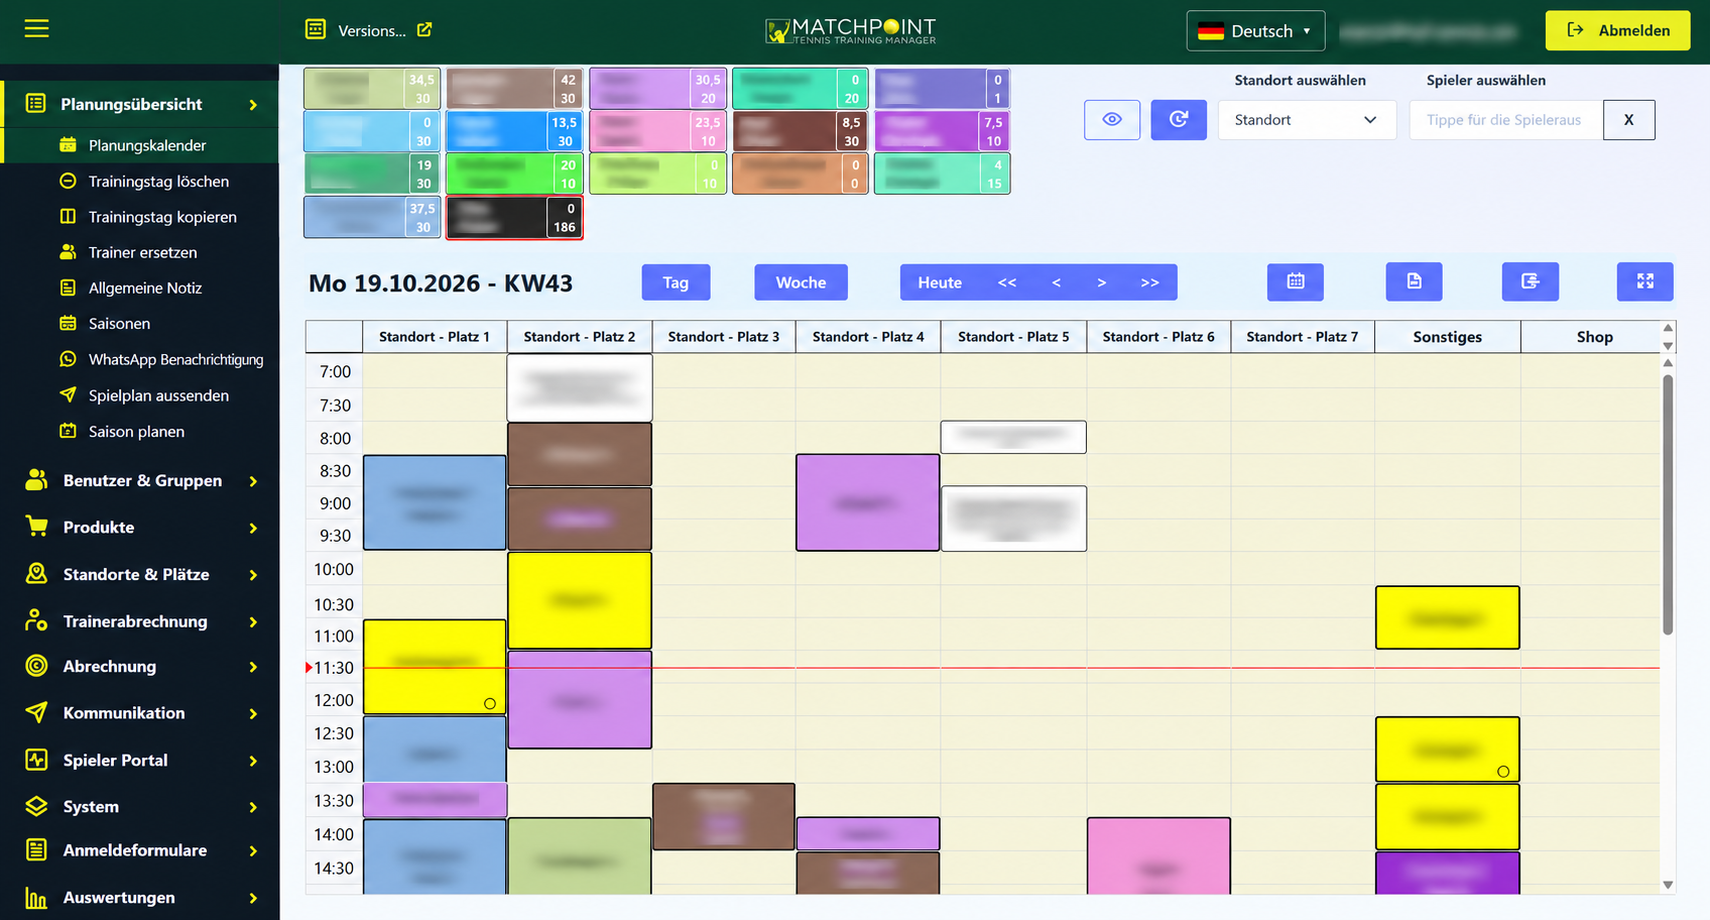The width and height of the screenshot is (1710, 920).
Task: Click the Abmelden logout button
Action: tap(1618, 30)
